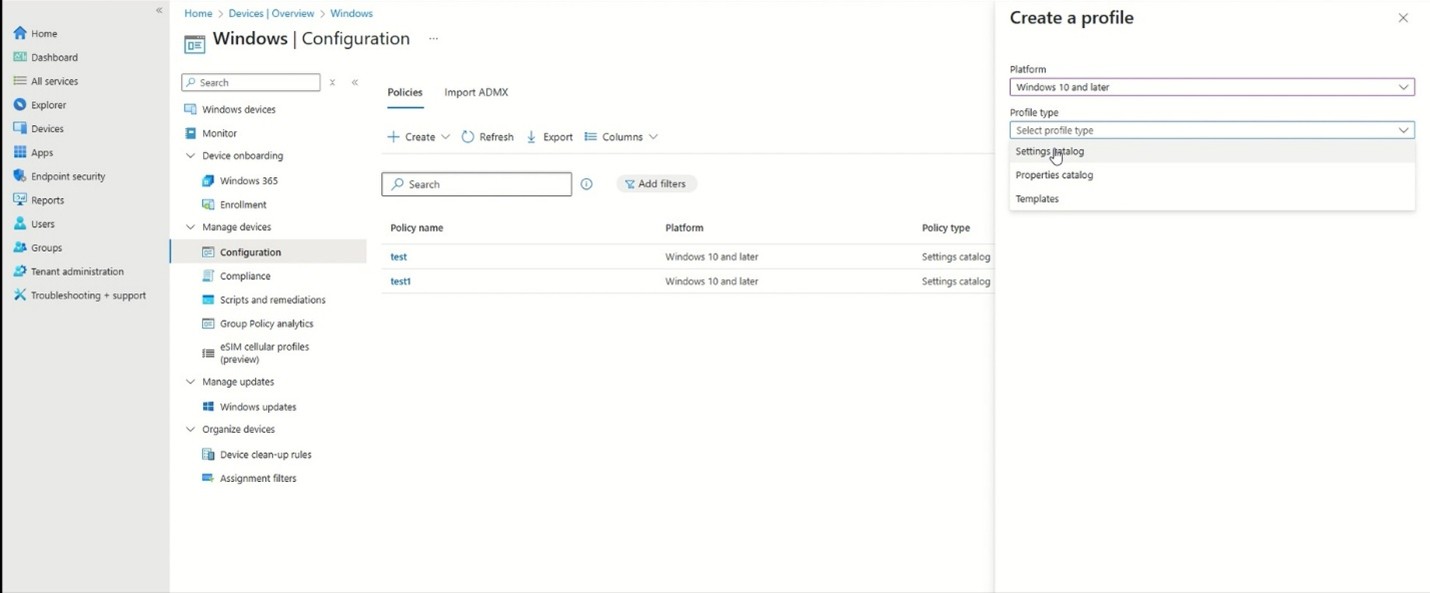
Task: Click the info icon beside search
Action: coord(587,184)
